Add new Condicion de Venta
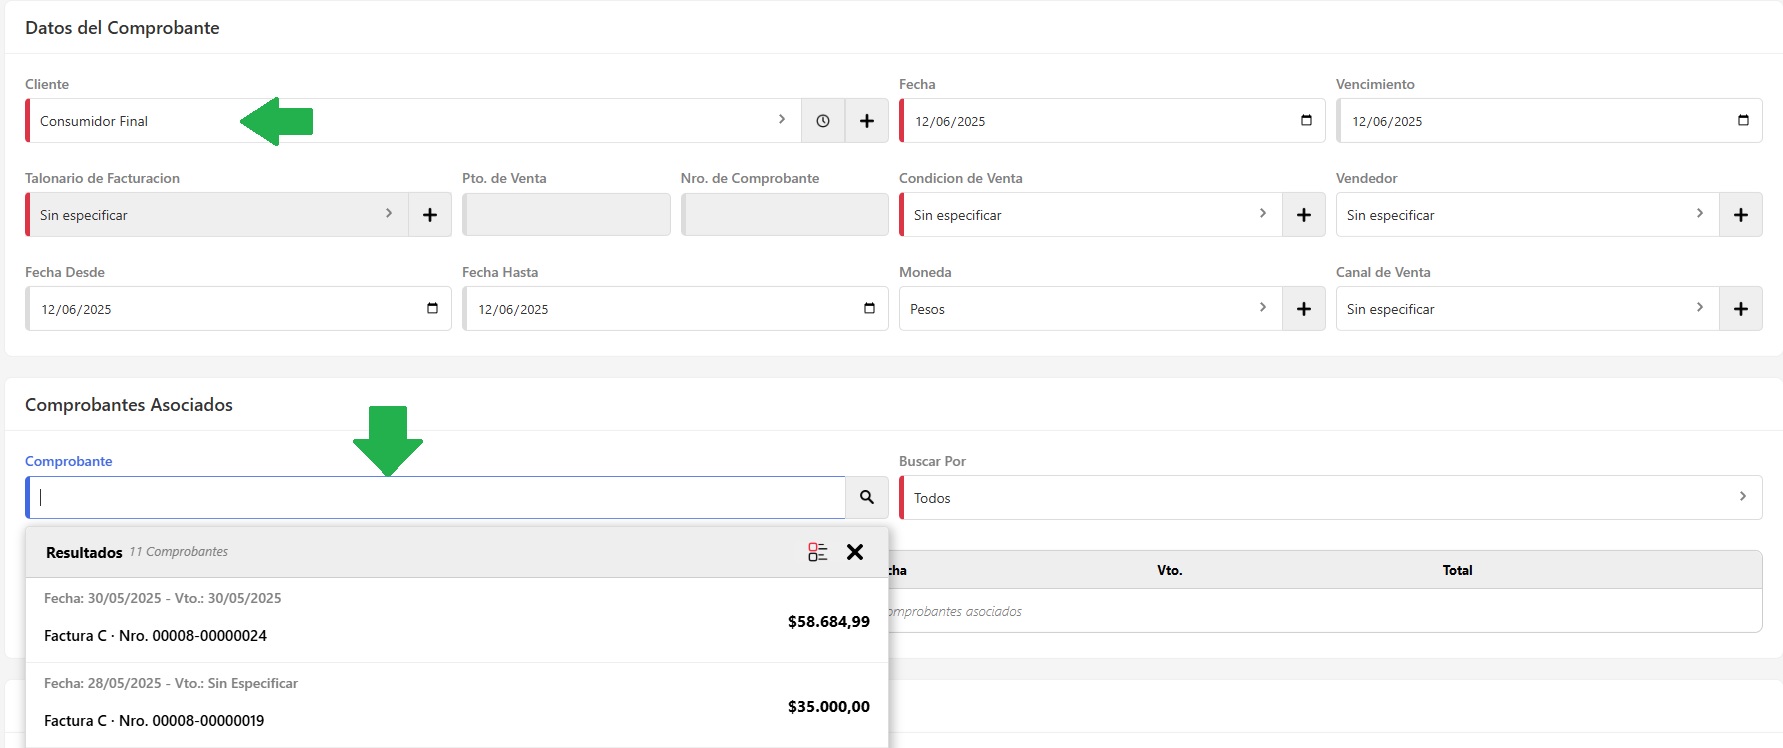The height and width of the screenshot is (748, 1783). point(1304,215)
